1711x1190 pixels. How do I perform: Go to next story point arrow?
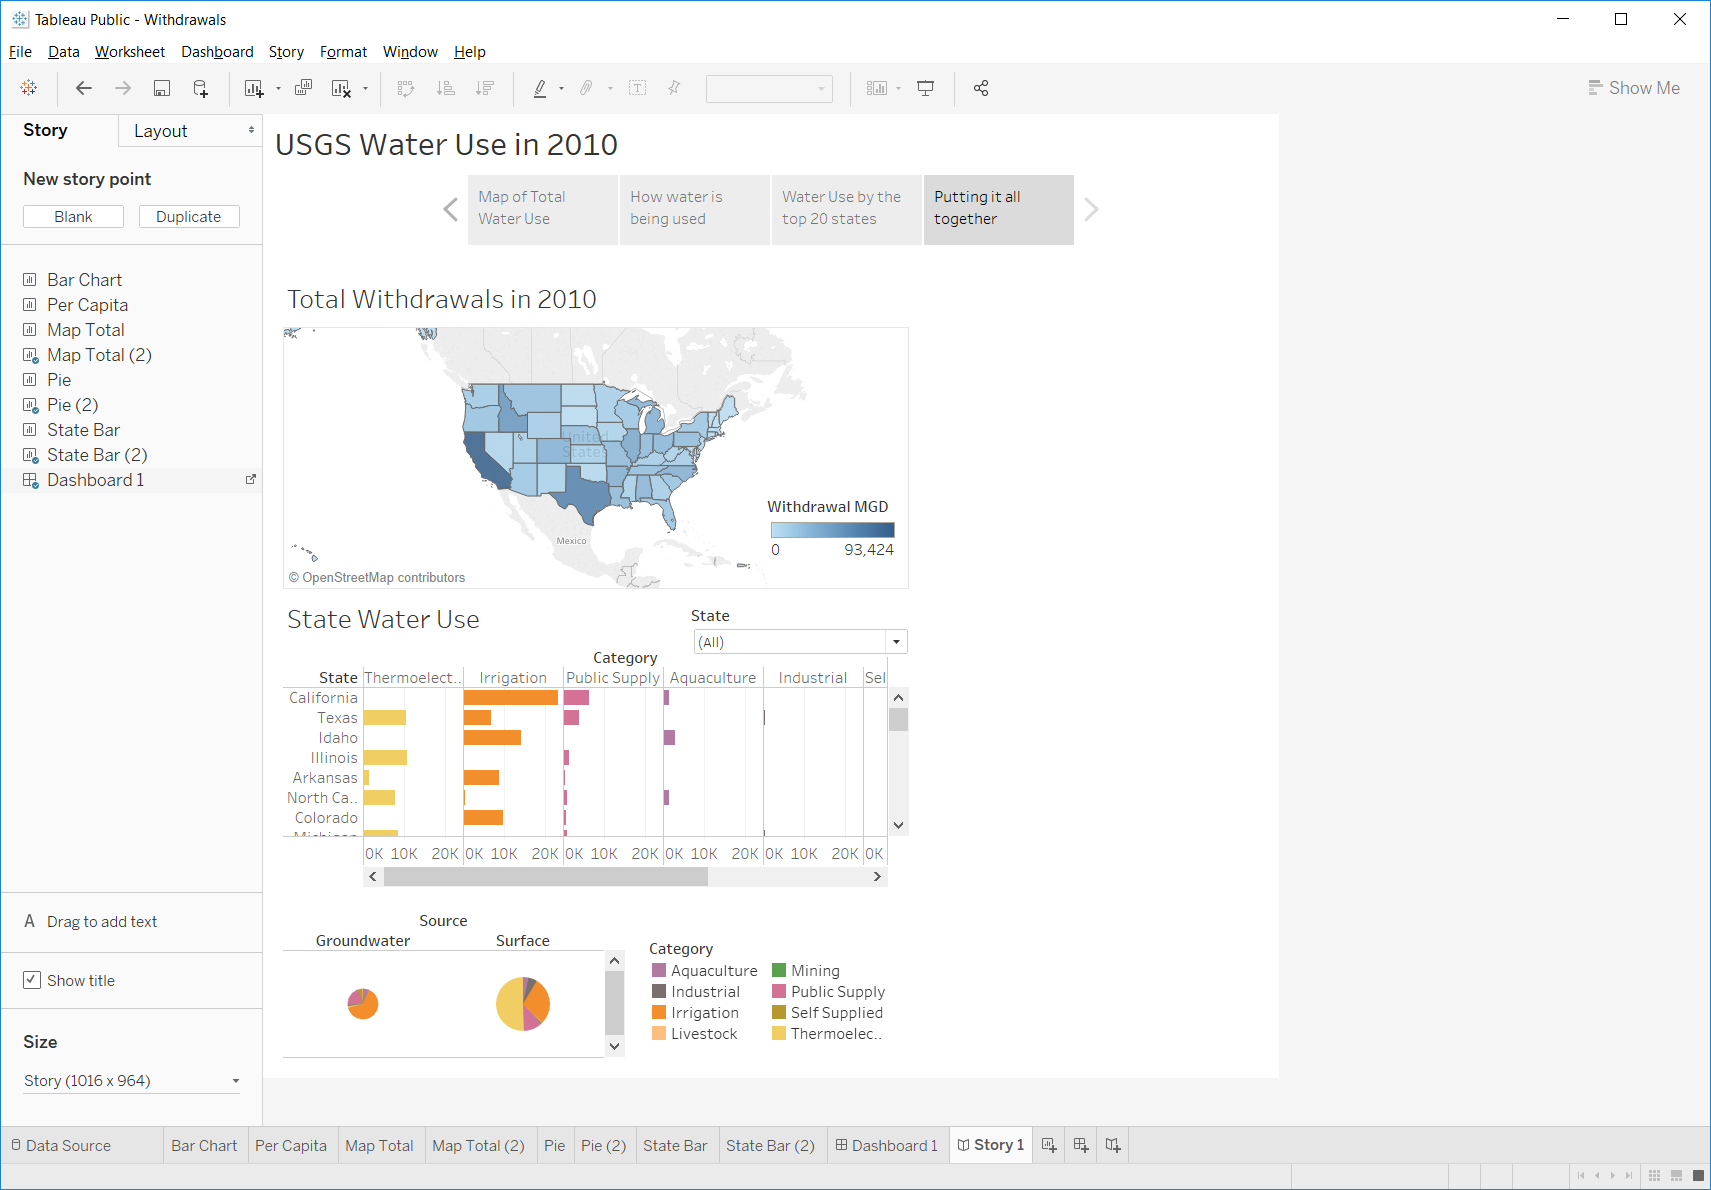(x=1091, y=209)
